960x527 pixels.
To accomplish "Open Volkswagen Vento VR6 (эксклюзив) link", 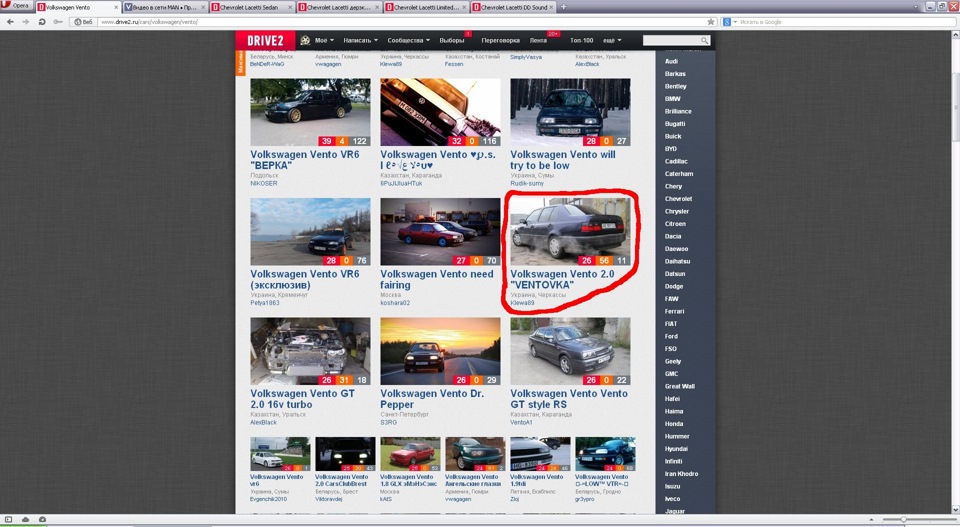I will 305,279.
